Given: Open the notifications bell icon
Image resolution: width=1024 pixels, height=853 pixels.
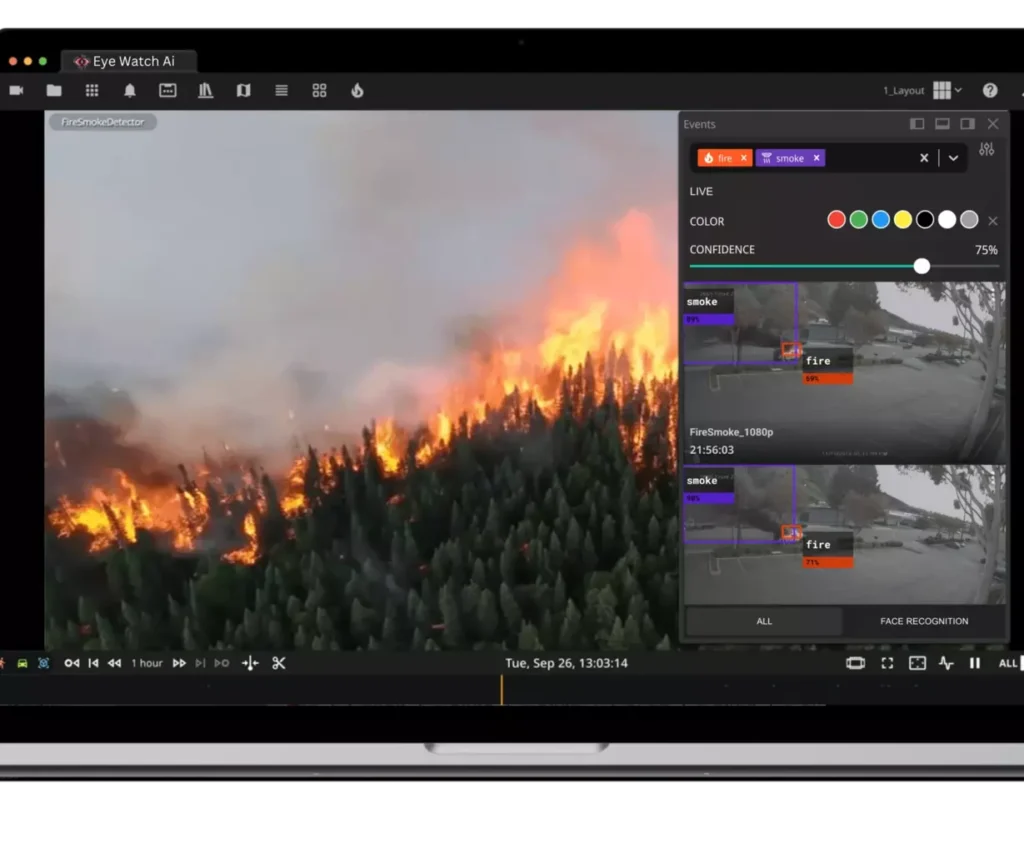Looking at the screenshot, I should [x=130, y=90].
